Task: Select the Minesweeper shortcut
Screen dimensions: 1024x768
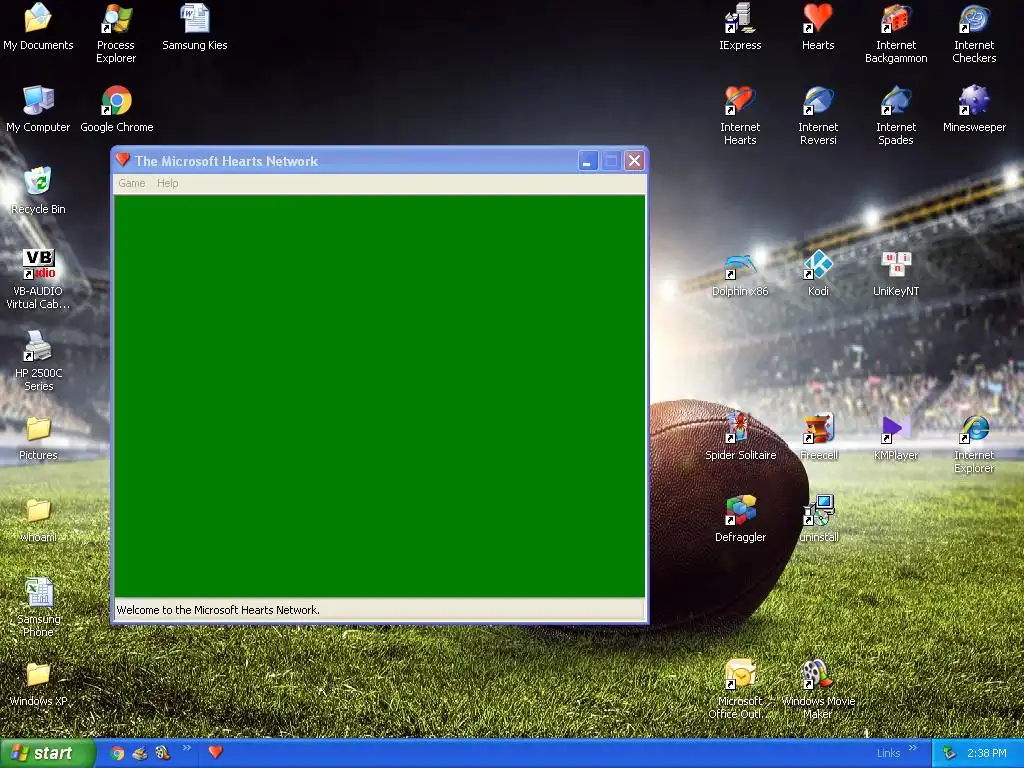Action: pyautogui.click(x=974, y=109)
